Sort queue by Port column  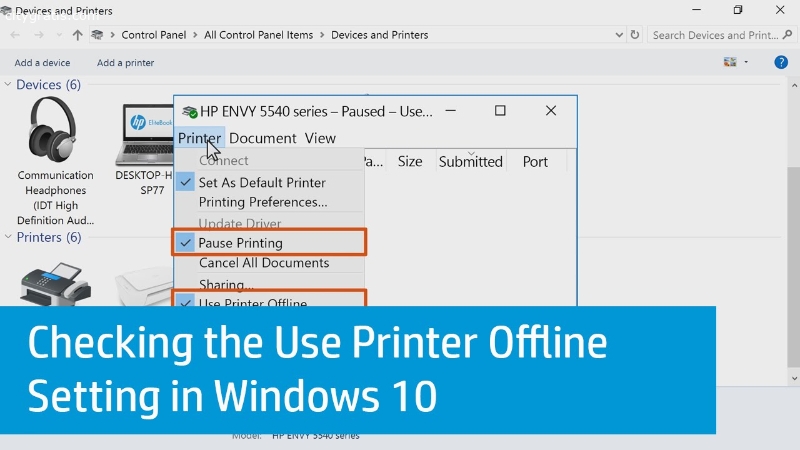tap(535, 161)
